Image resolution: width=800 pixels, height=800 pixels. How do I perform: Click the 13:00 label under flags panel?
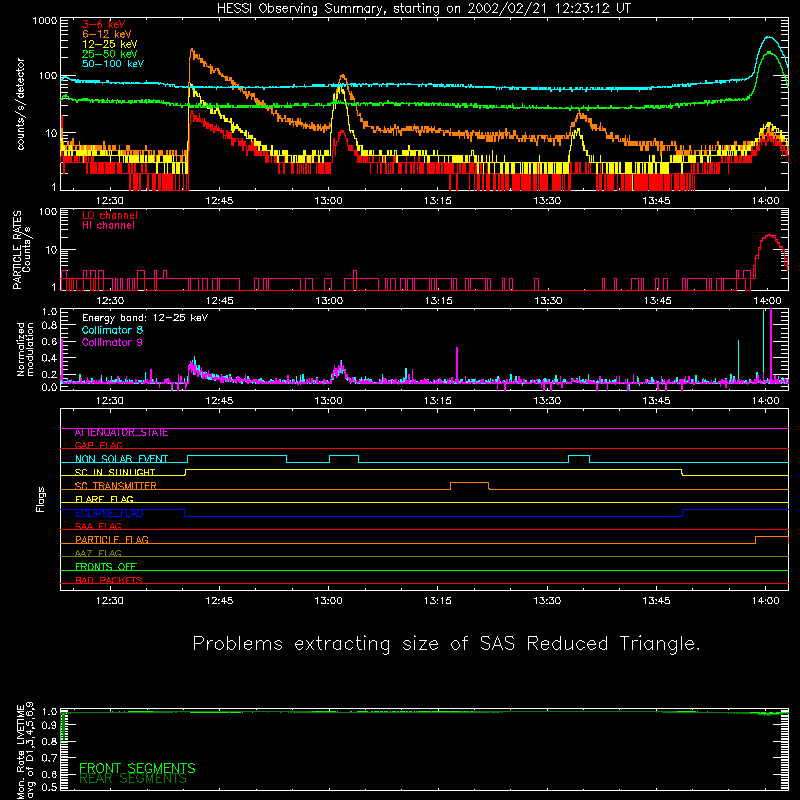[x=329, y=601]
